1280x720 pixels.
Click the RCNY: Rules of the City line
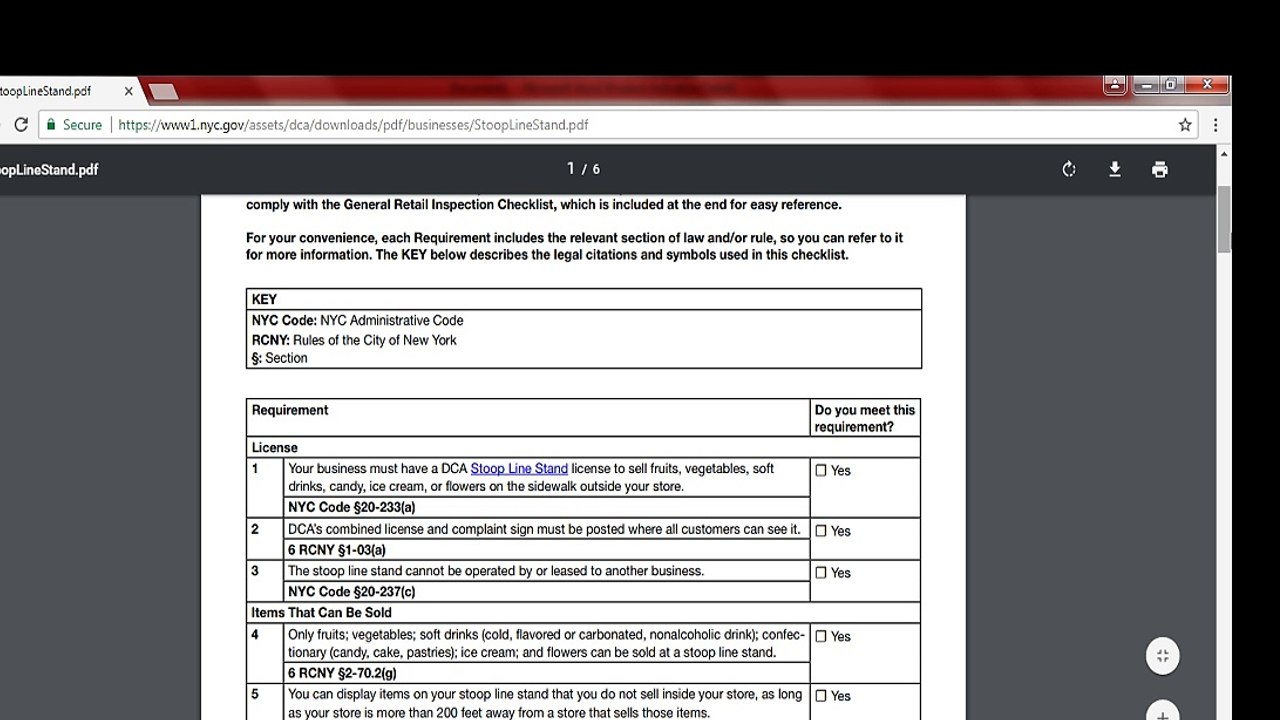pos(354,340)
